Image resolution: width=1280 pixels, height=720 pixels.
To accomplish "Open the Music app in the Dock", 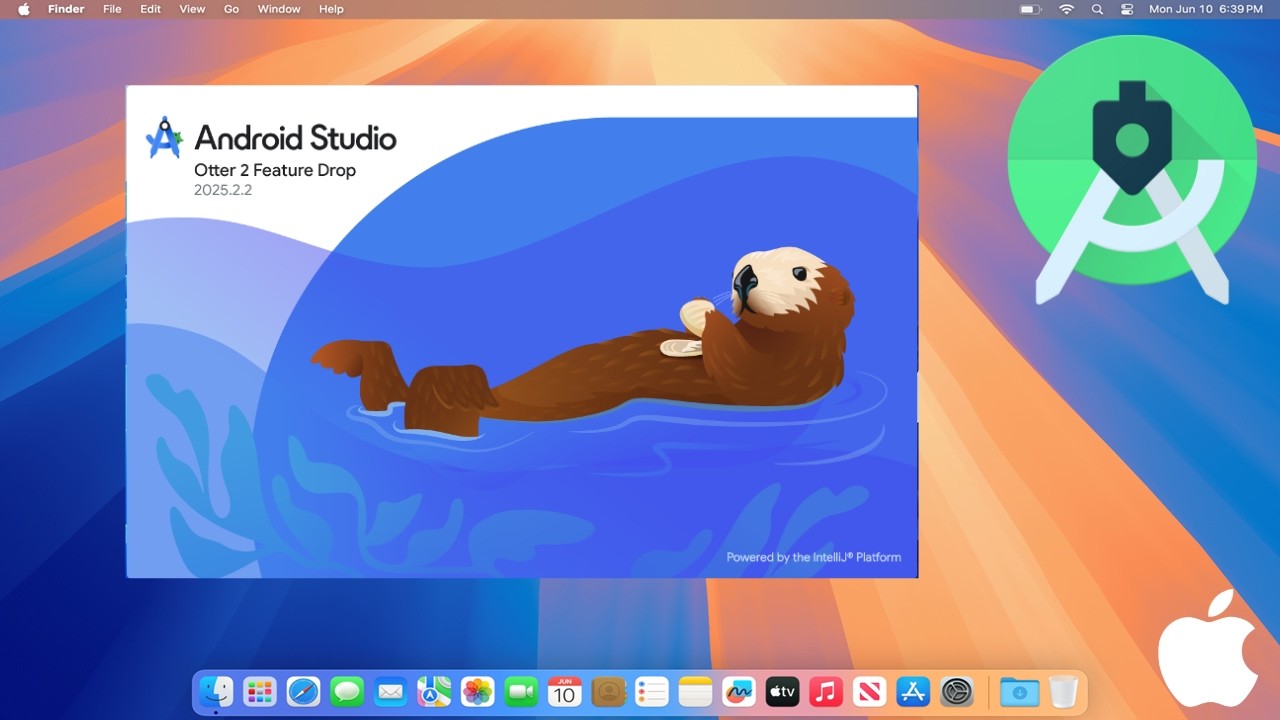I will 826,691.
